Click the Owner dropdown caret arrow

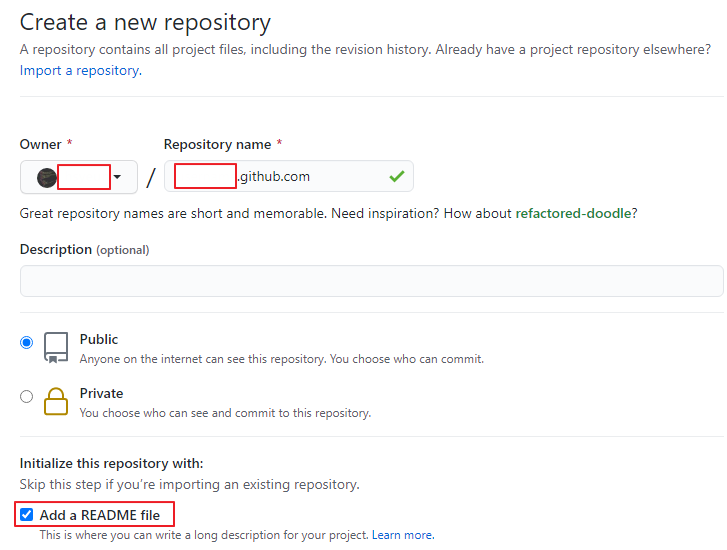click(117, 178)
